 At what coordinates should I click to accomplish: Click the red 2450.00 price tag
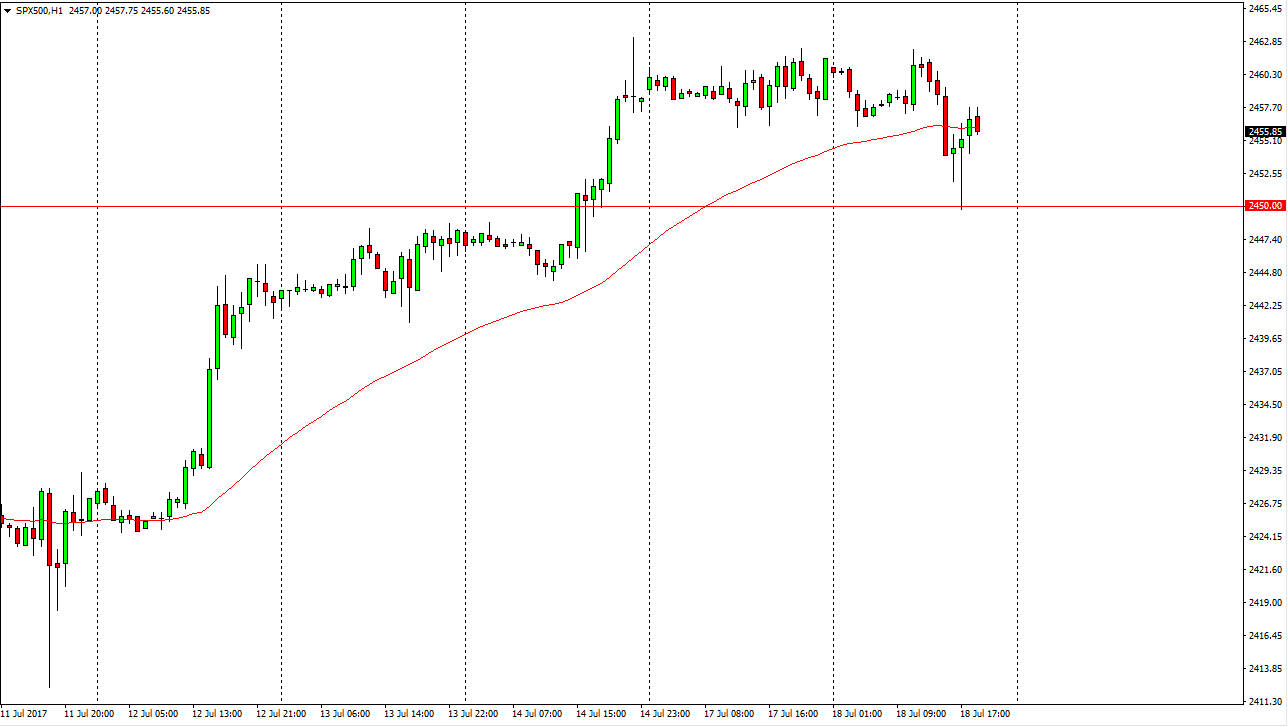pyautogui.click(x=1265, y=206)
